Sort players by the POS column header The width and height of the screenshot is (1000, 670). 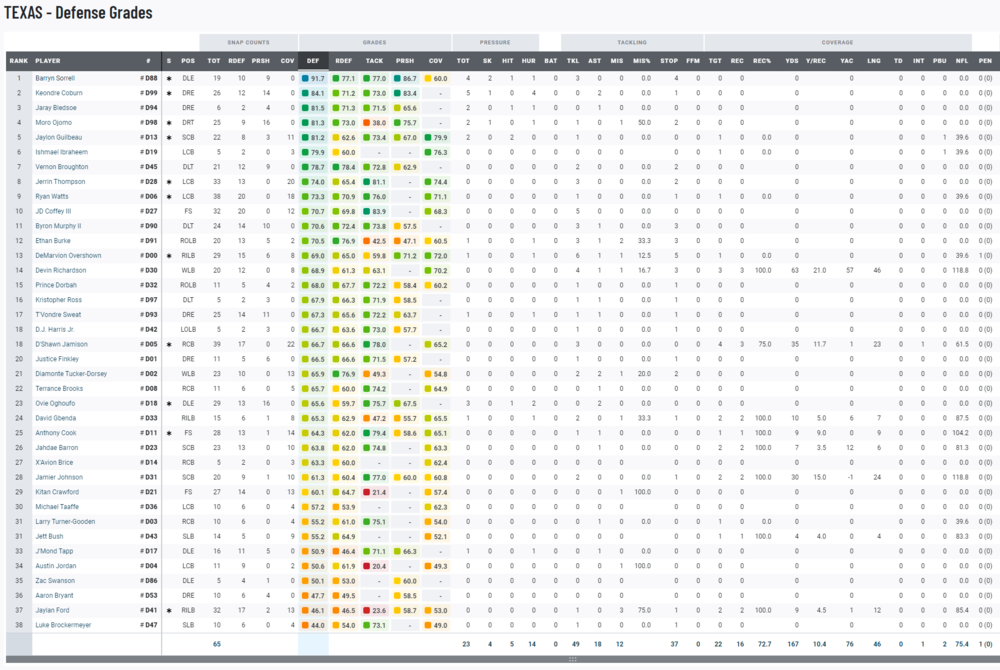[187, 61]
